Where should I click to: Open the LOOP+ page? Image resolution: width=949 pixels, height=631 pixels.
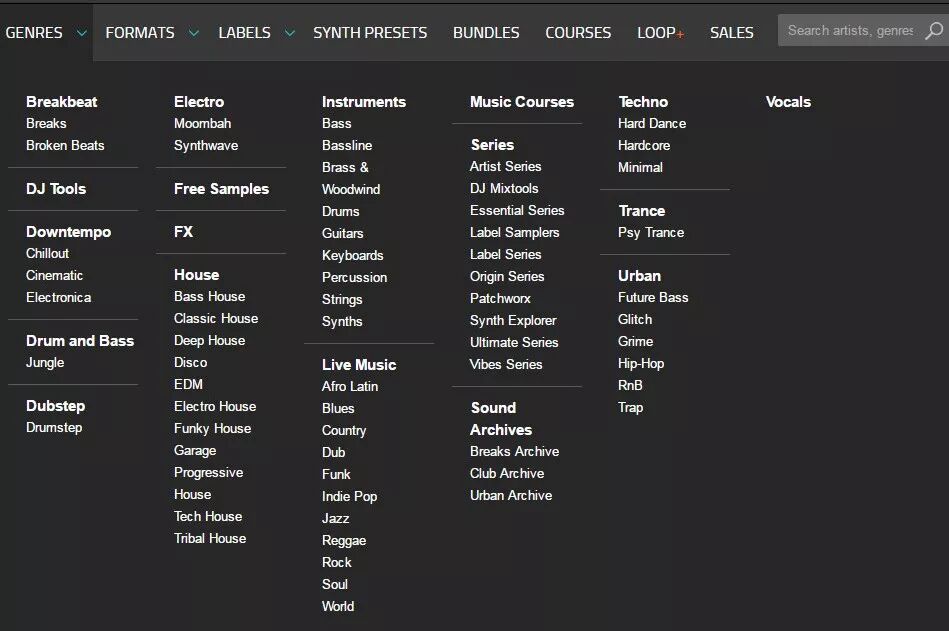(x=660, y=33)
